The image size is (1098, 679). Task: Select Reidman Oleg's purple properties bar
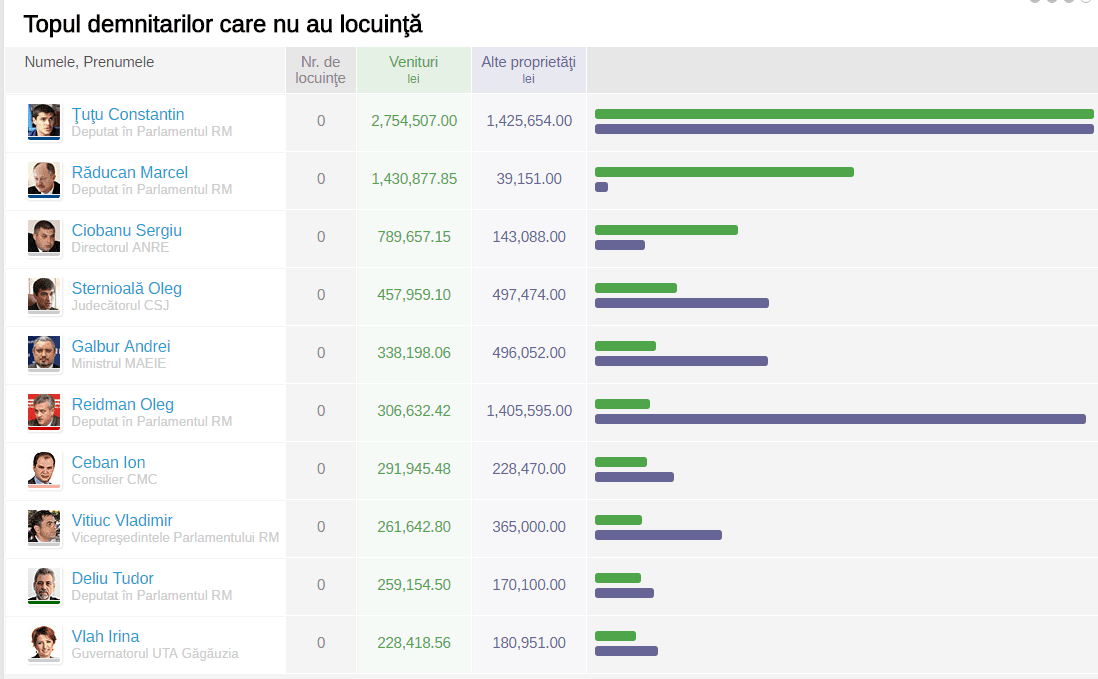point(840,419)
